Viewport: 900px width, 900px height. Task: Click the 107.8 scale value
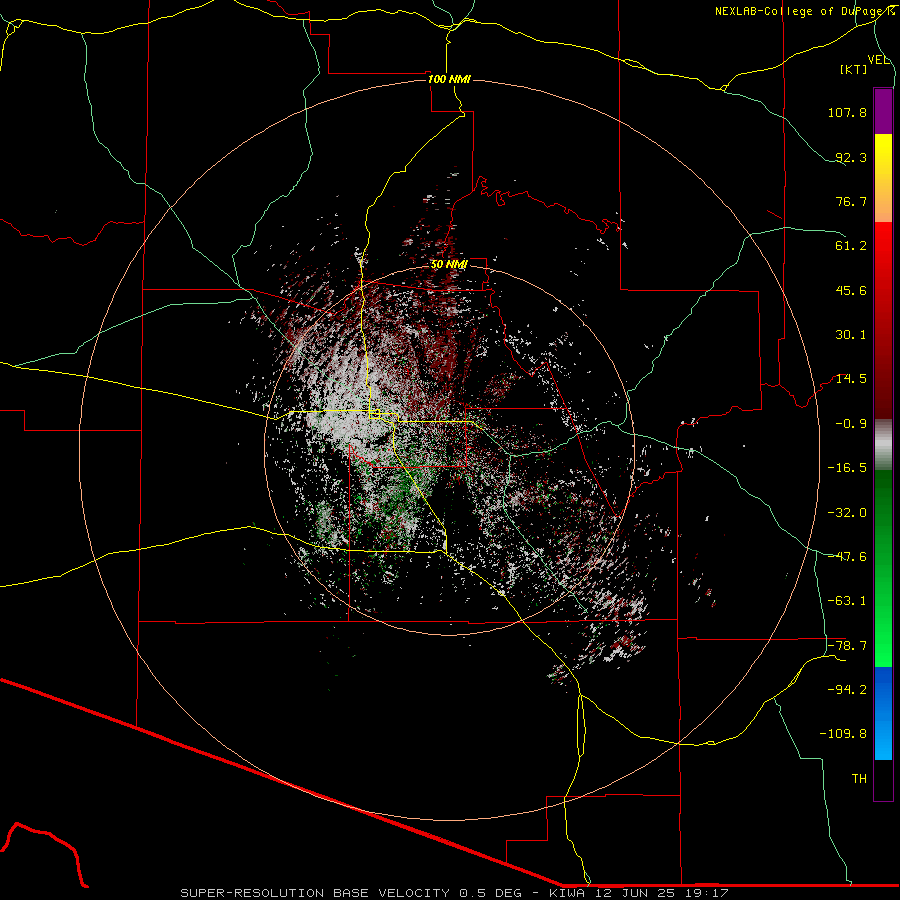tap(847, 112)
